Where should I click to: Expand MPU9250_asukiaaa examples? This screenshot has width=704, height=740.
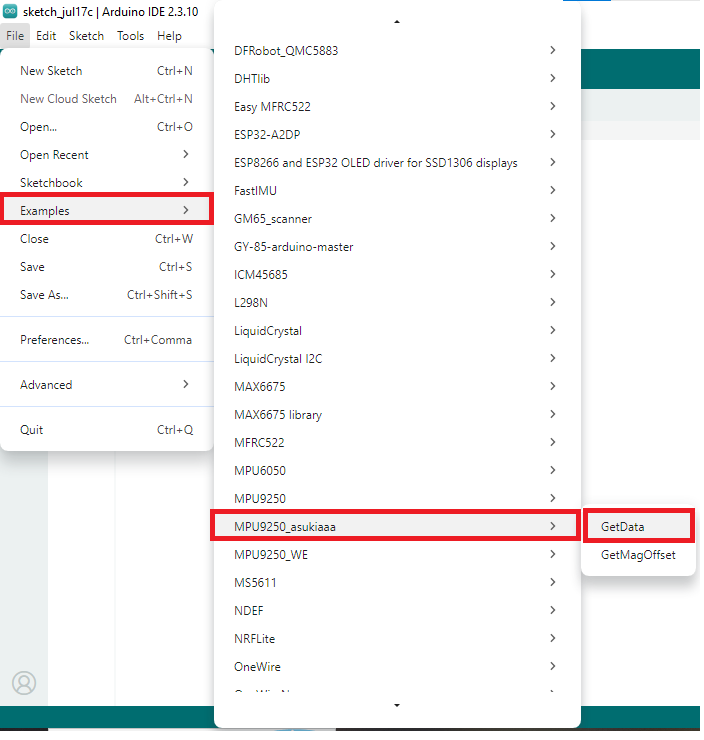(397, 526)
